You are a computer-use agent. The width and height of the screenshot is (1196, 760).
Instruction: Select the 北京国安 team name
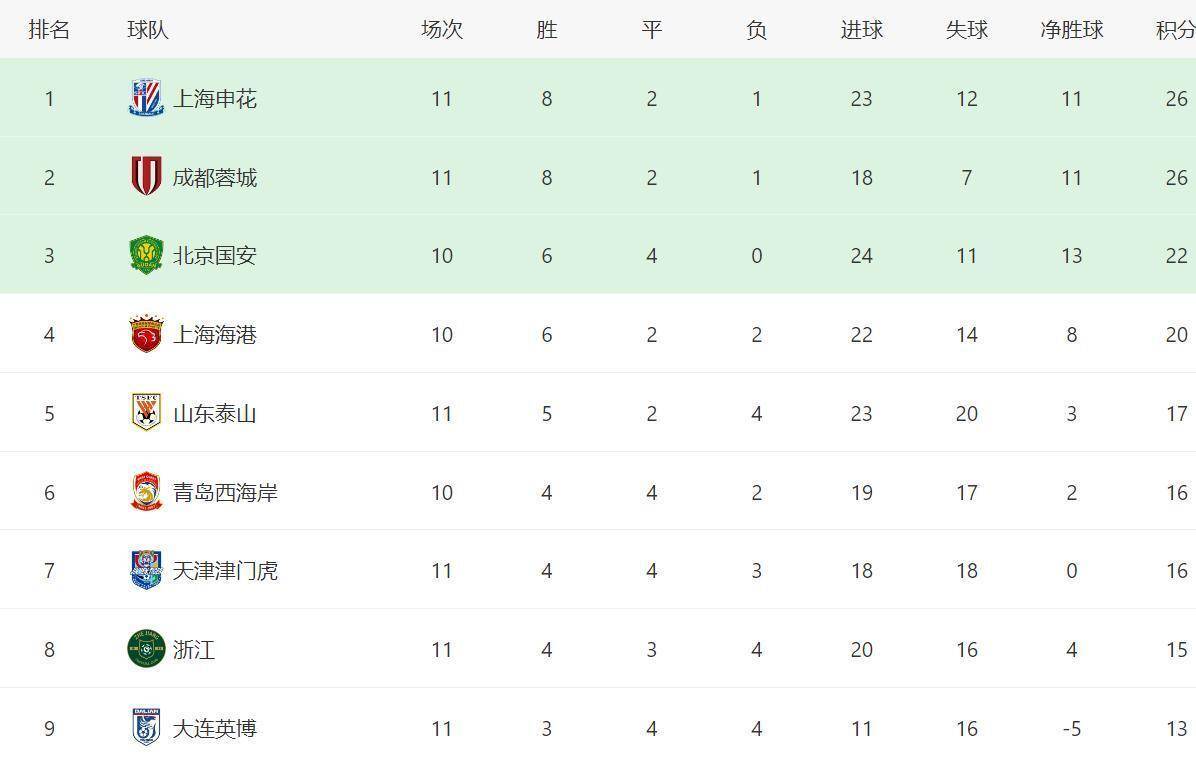(x=214, y=256)
